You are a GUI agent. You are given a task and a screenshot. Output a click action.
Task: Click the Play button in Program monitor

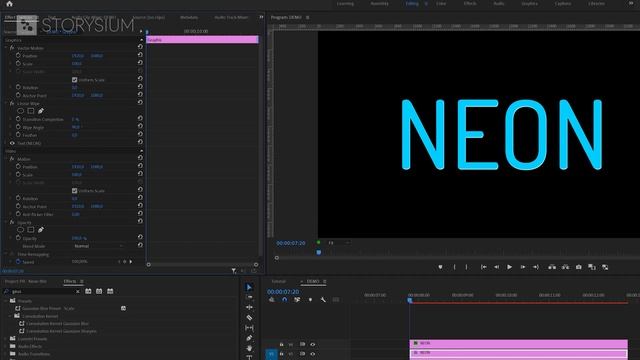tap(509, 267)
